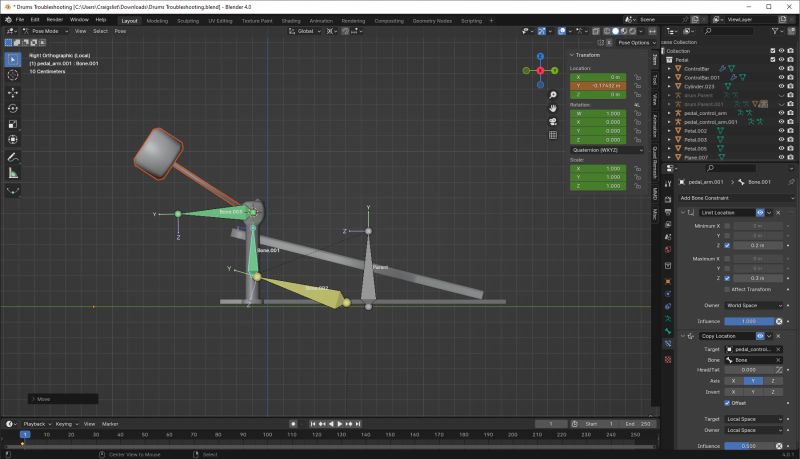Adjust Limit Location Influence slider
The image size is (800, 459).
[749, 321]
